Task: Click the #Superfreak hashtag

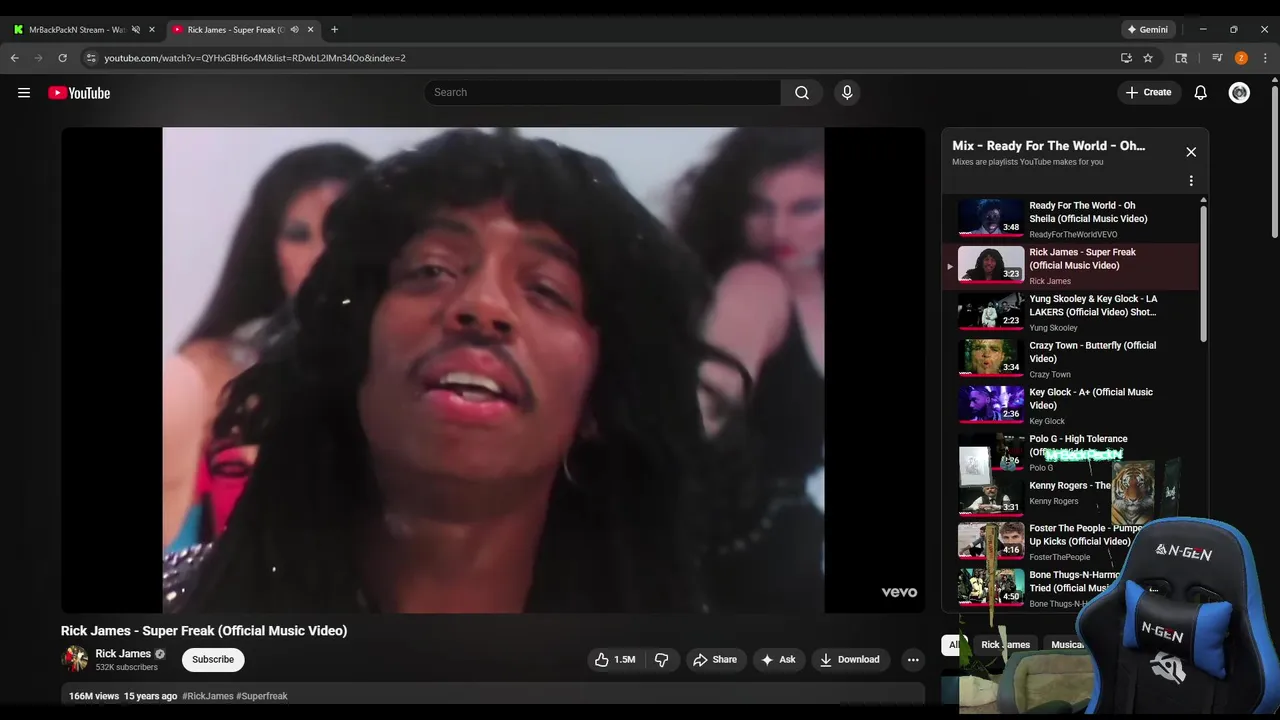Action: coord(262,696)
